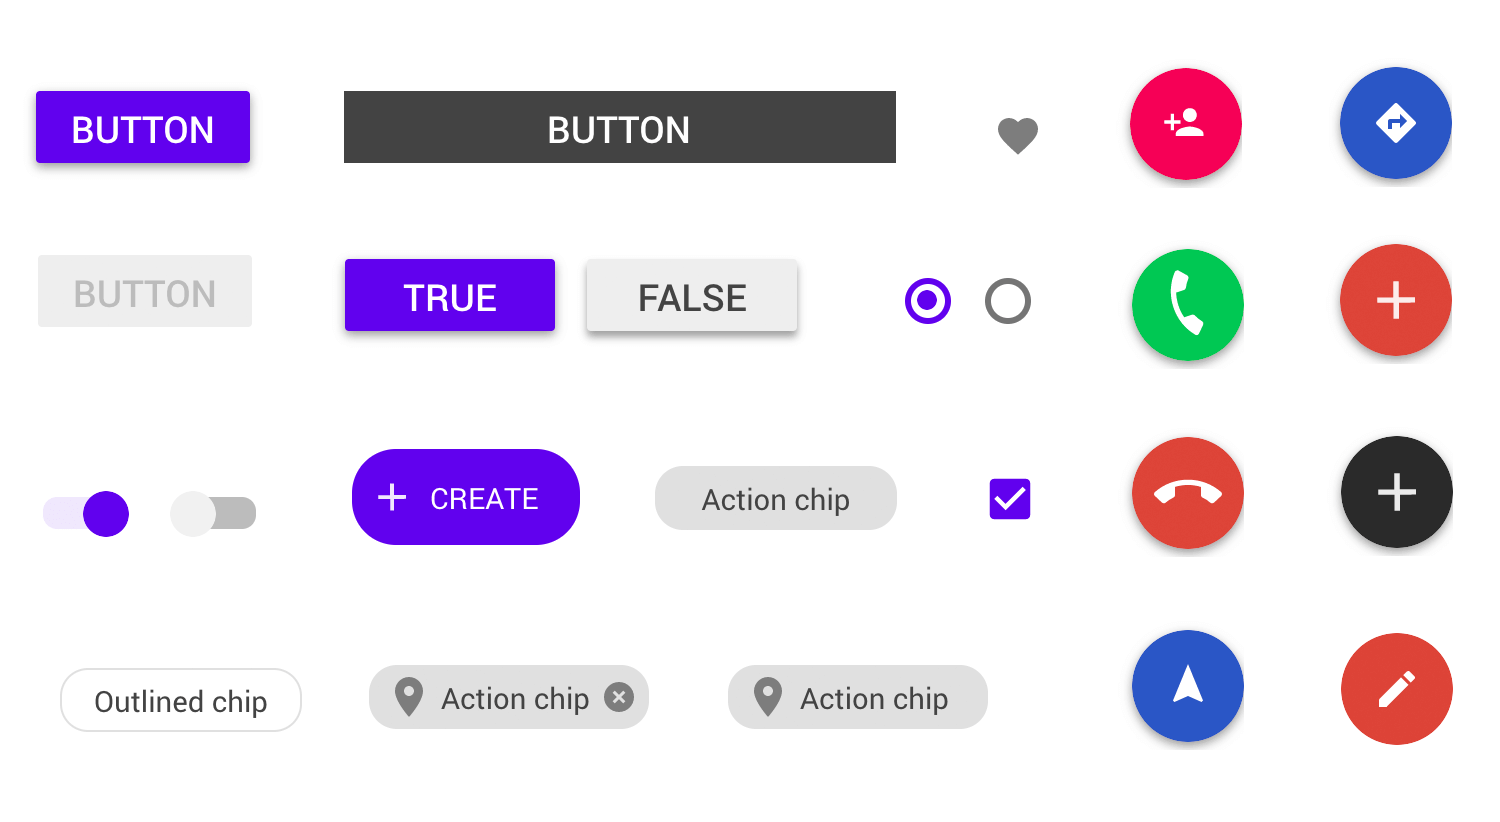Select the empty radio button

tap(1008, 301)
